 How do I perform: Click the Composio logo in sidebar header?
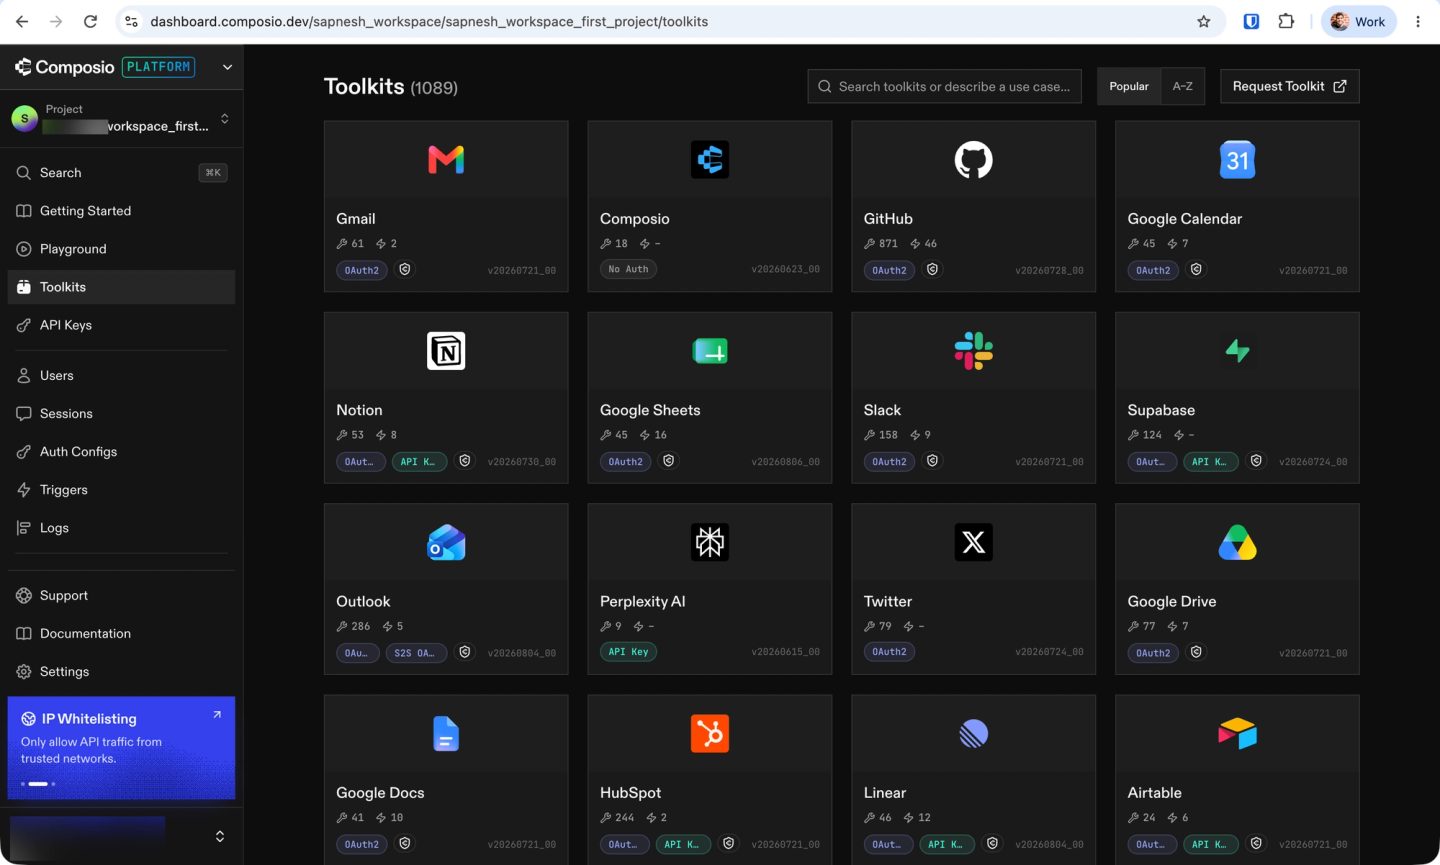pyautogui.click(x=65, y=67)
